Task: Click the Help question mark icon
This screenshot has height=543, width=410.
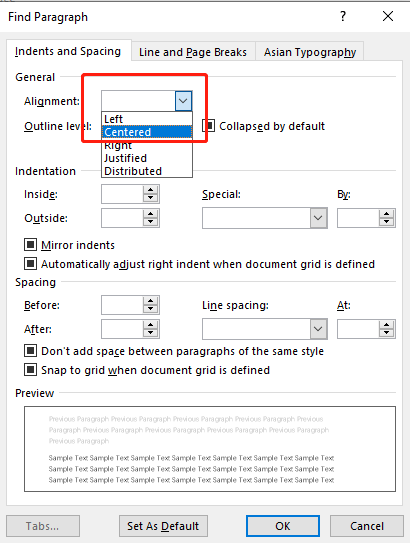Action: [x=343, y=16]
